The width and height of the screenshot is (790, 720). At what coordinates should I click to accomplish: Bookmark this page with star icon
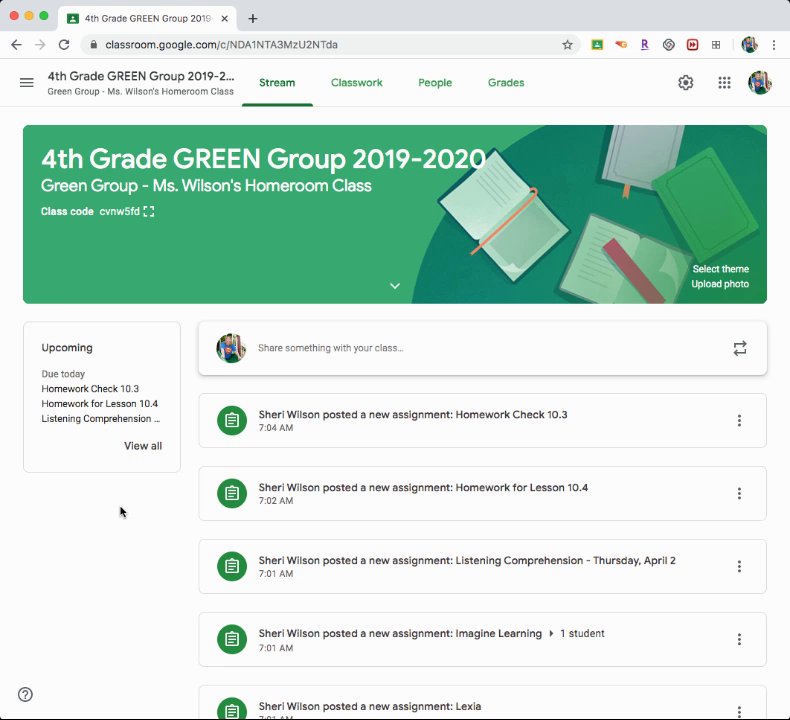(567, 45)
